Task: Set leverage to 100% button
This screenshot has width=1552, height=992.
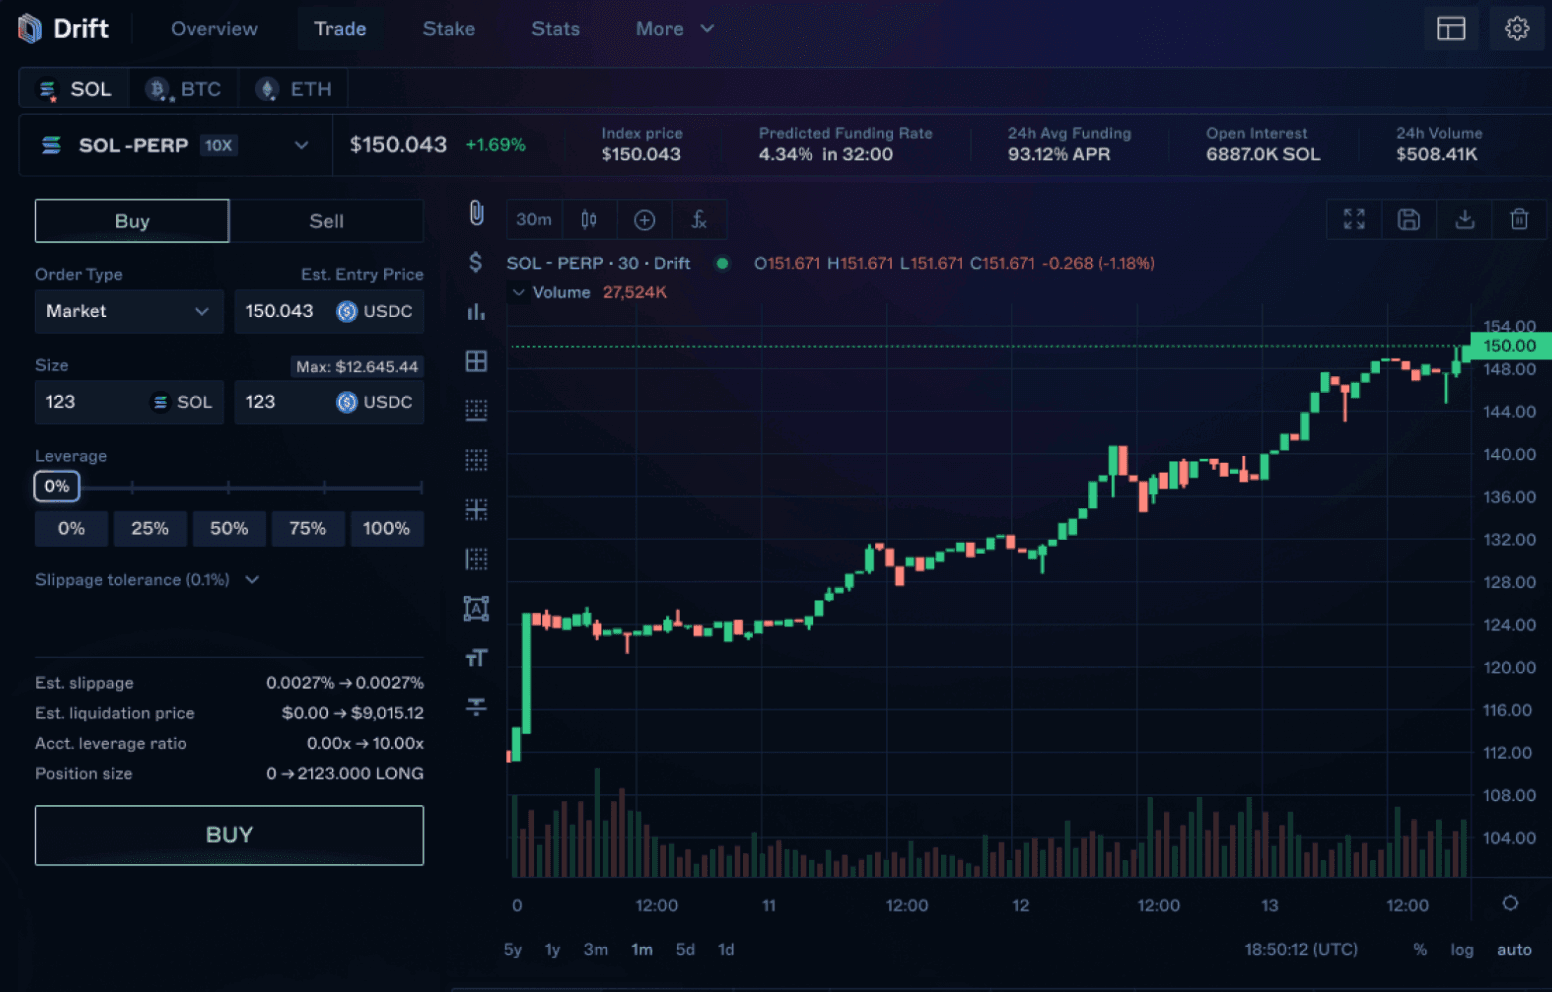Action: [x=387, y=528]
